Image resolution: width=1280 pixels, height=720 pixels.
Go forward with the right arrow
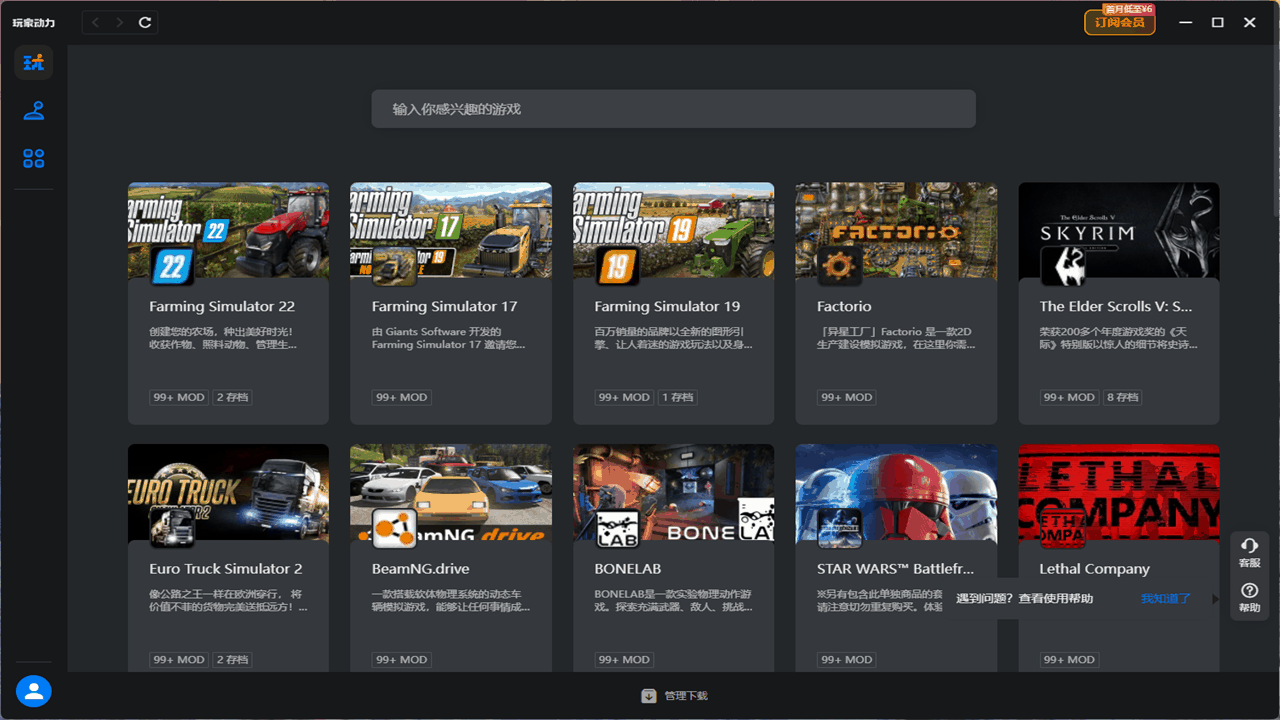point(120,22)
